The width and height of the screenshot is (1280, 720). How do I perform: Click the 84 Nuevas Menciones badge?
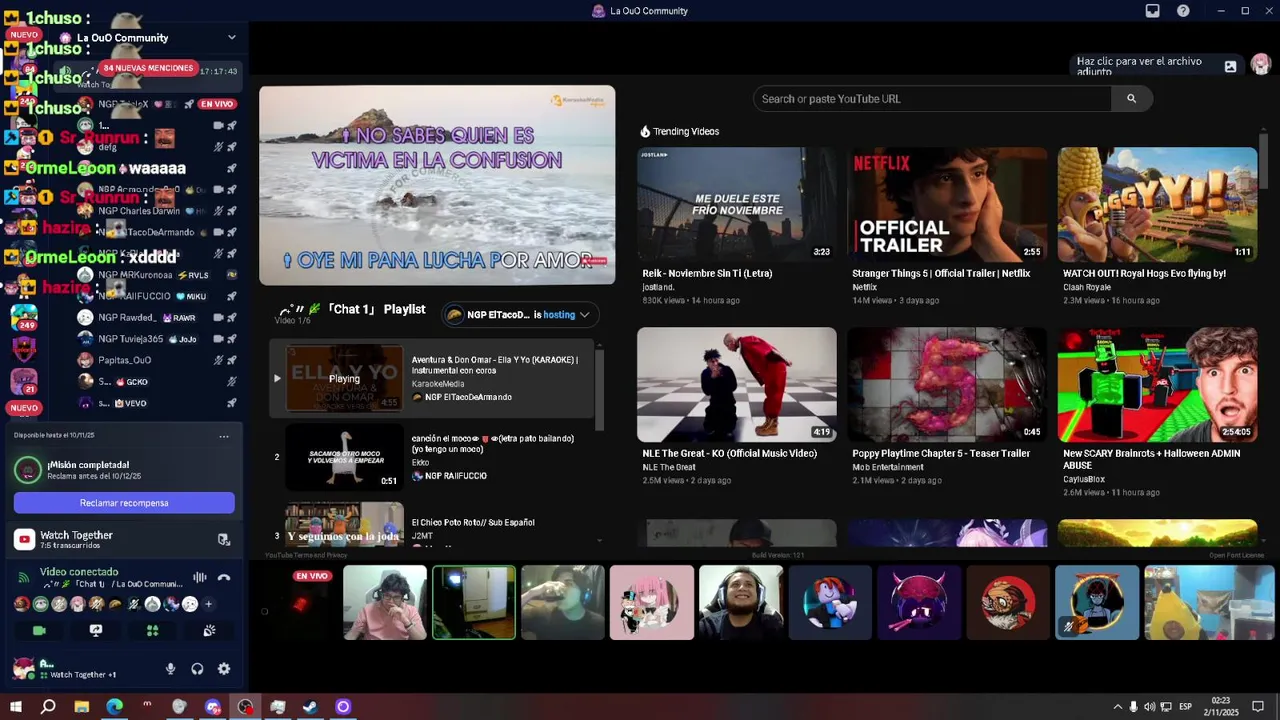(147, 68)
